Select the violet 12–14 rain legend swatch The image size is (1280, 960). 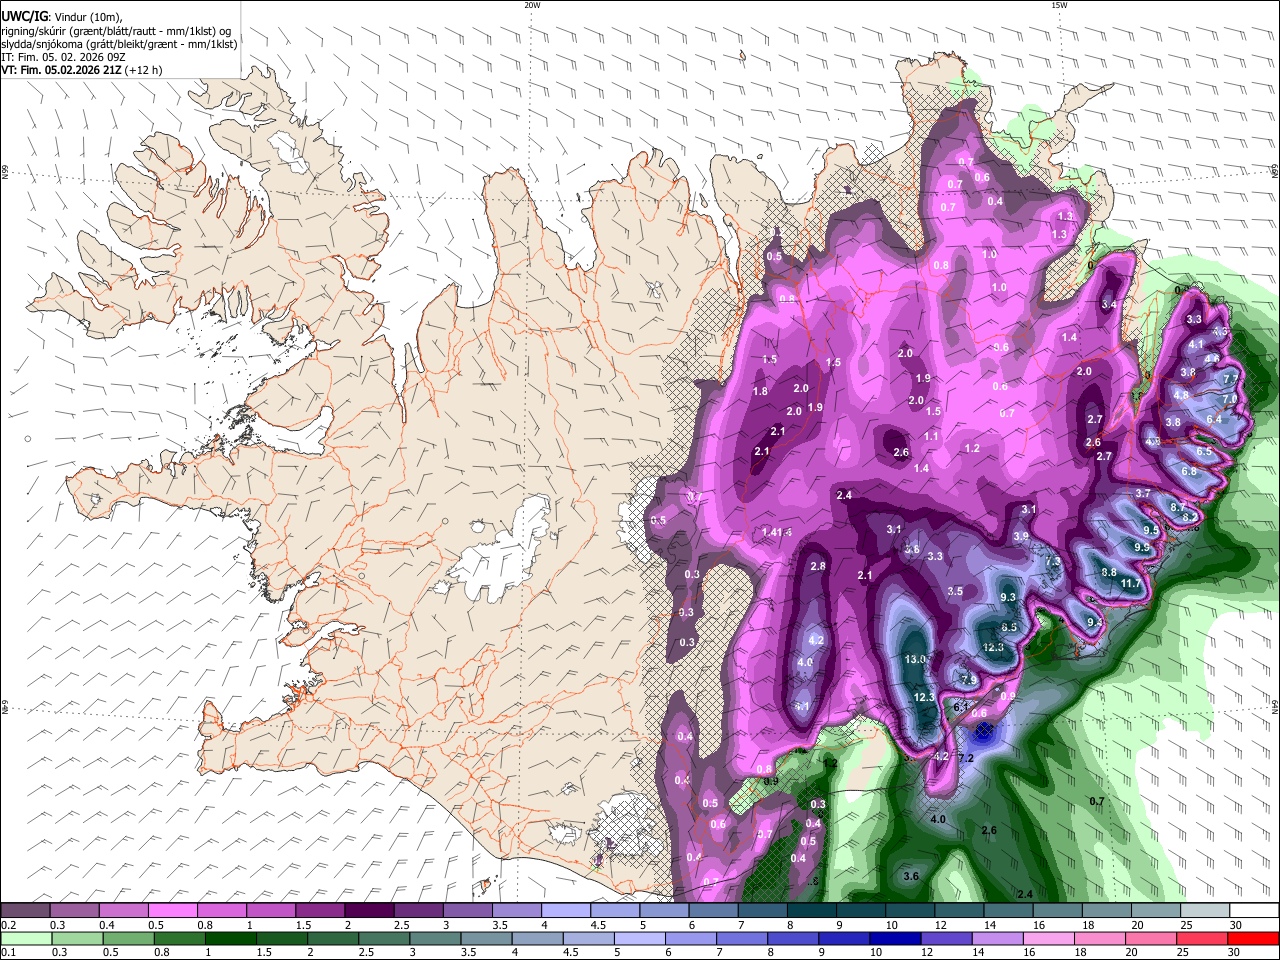pos(947,938)
